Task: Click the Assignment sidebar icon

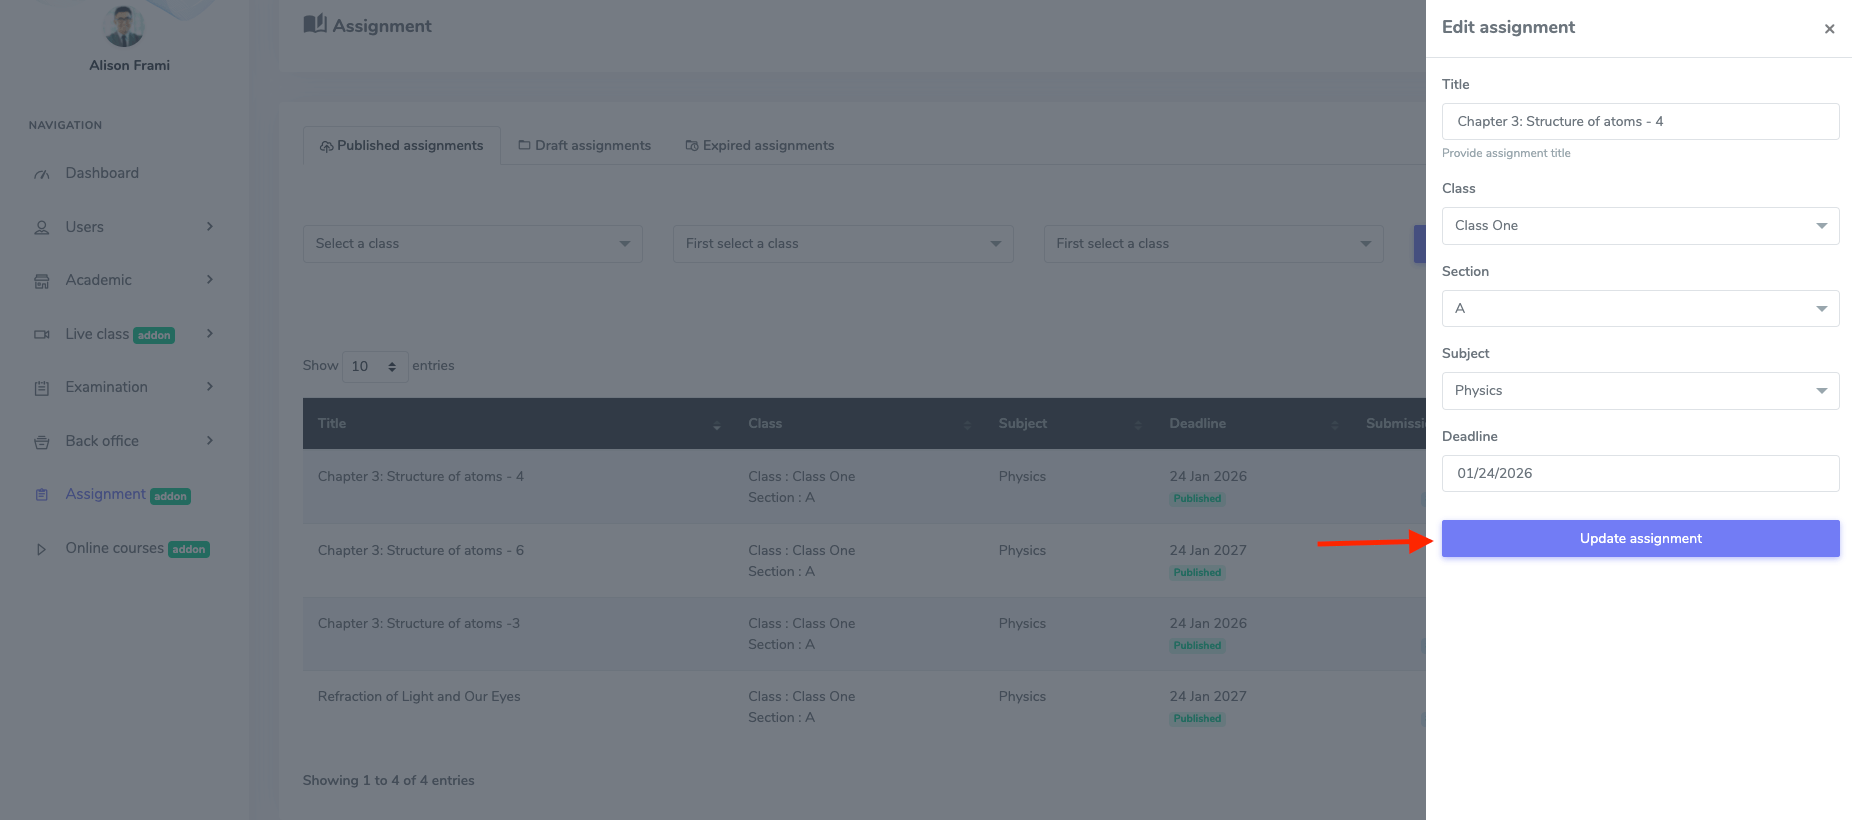Action: pos(42,495)
